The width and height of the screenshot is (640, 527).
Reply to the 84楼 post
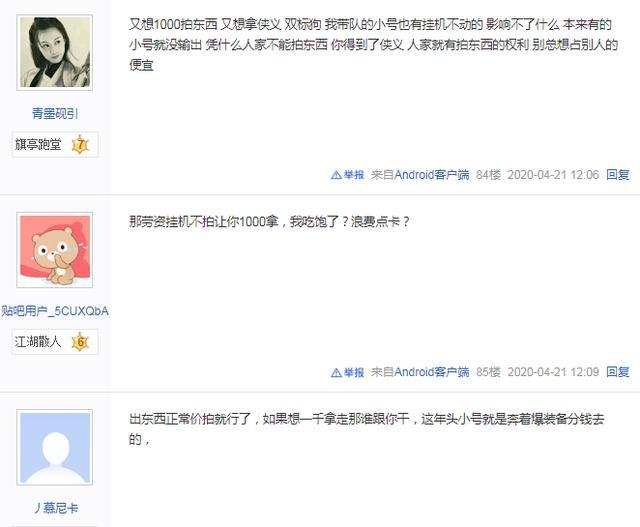coord(618,175)
